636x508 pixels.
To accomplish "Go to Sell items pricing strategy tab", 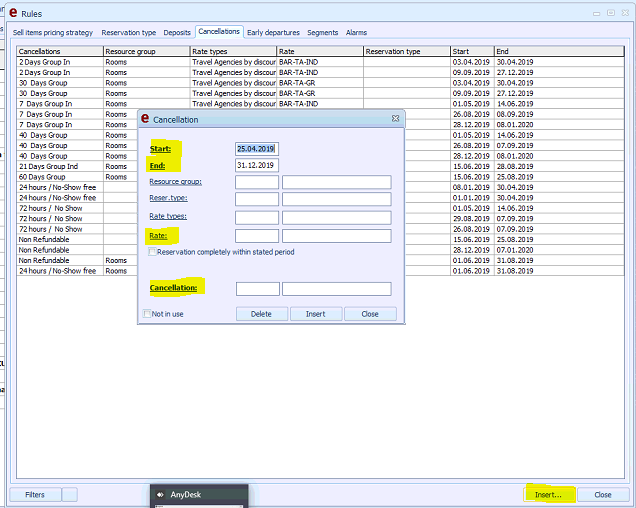I will pos(54,33).
